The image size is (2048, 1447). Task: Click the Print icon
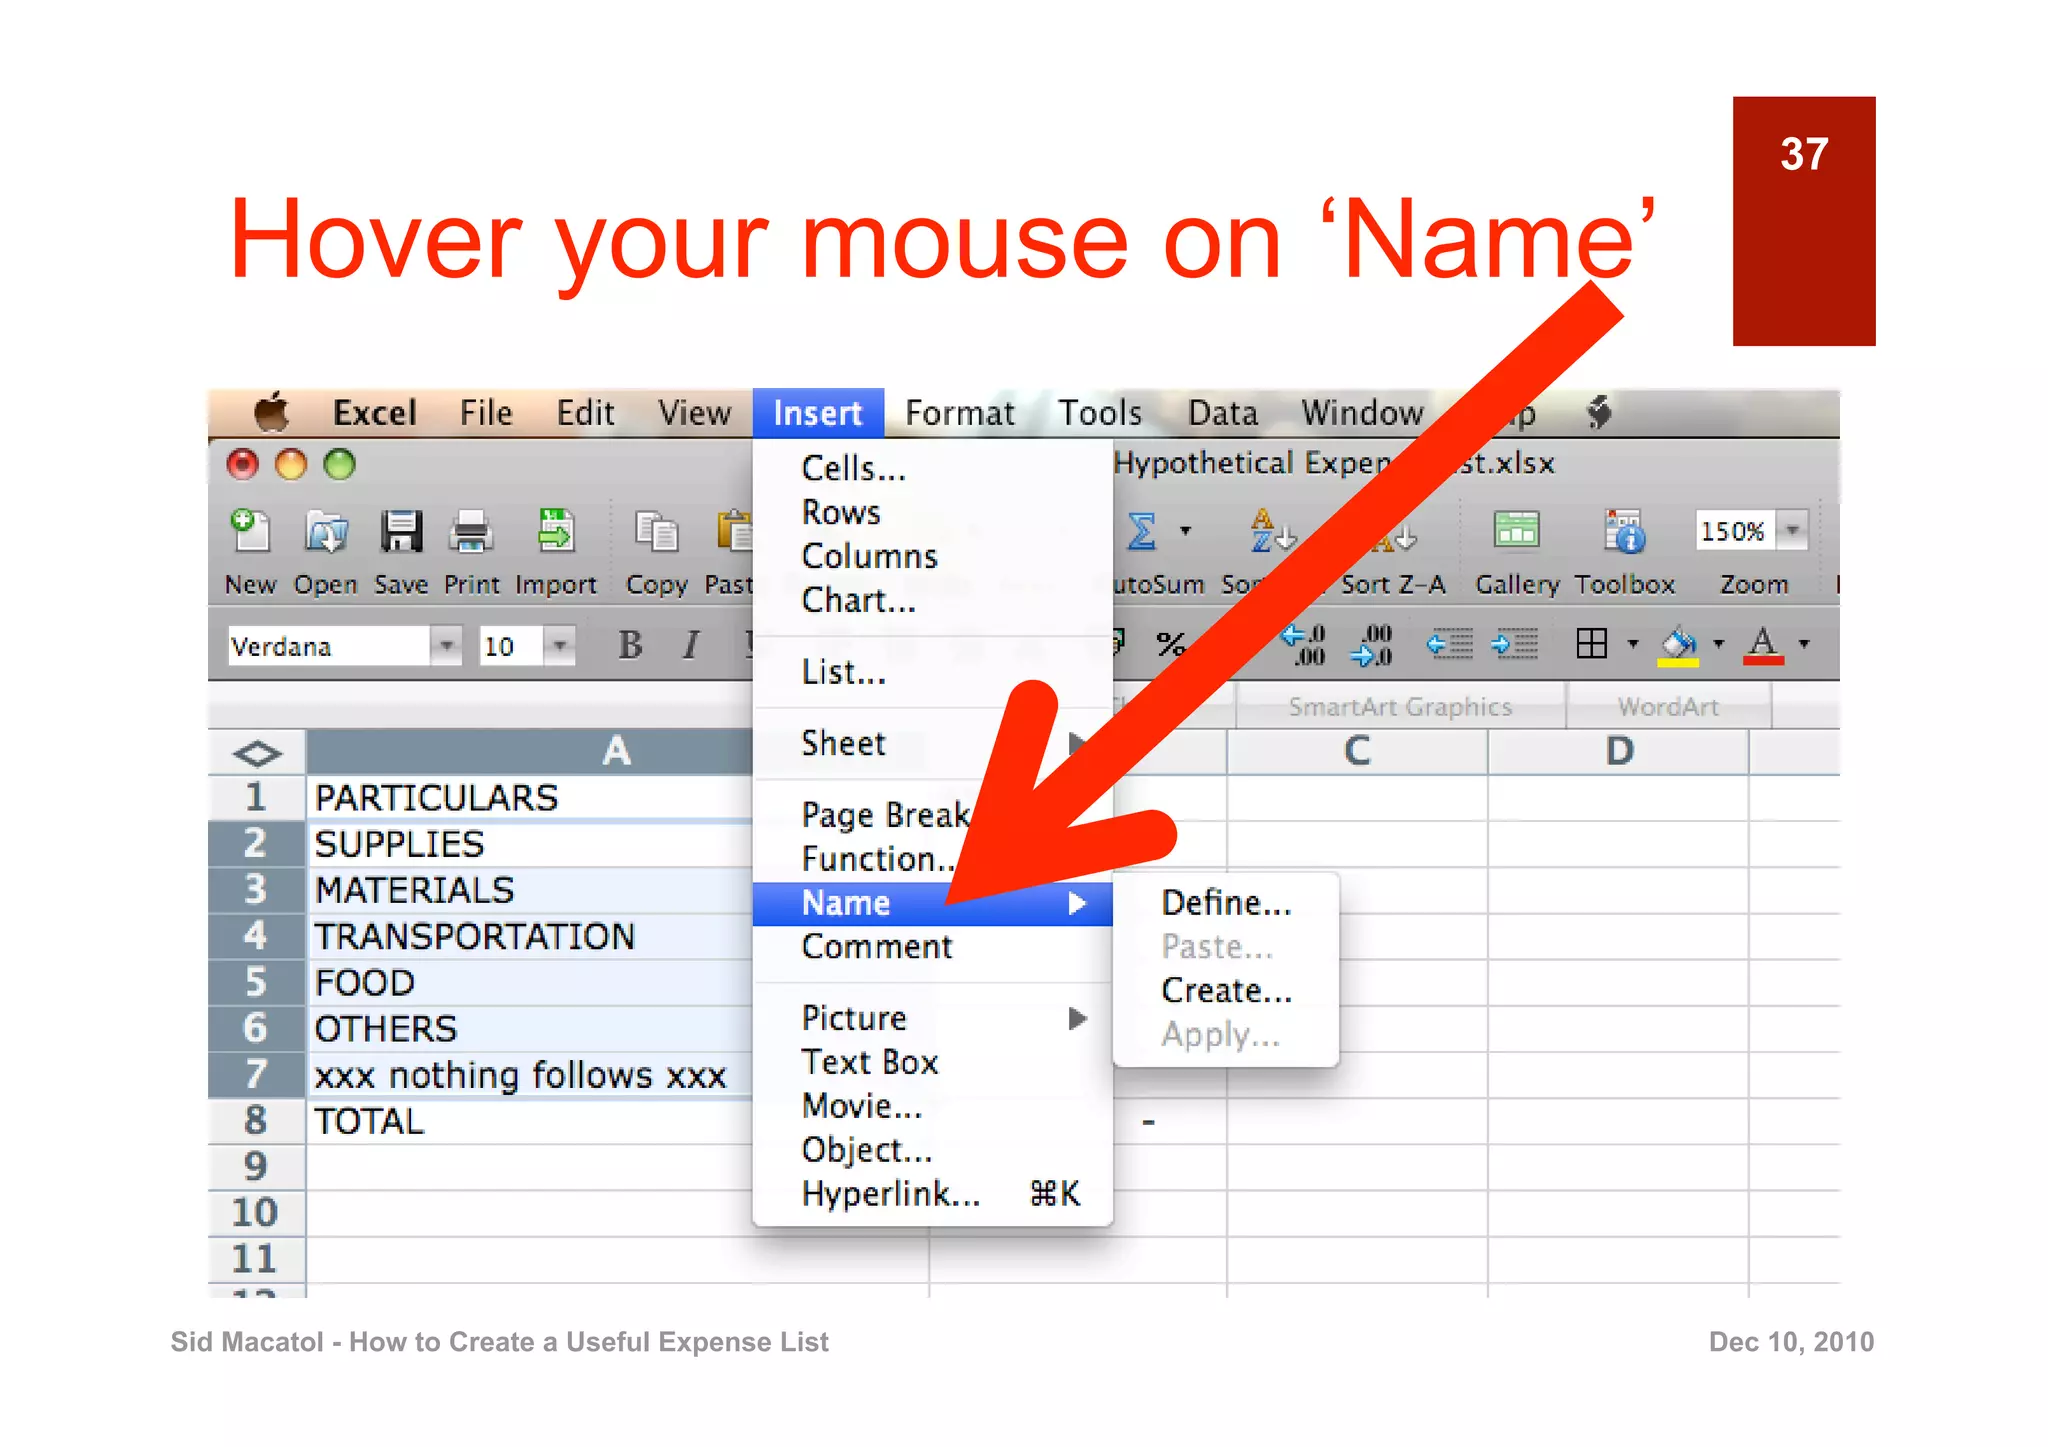tap(471, 532)
